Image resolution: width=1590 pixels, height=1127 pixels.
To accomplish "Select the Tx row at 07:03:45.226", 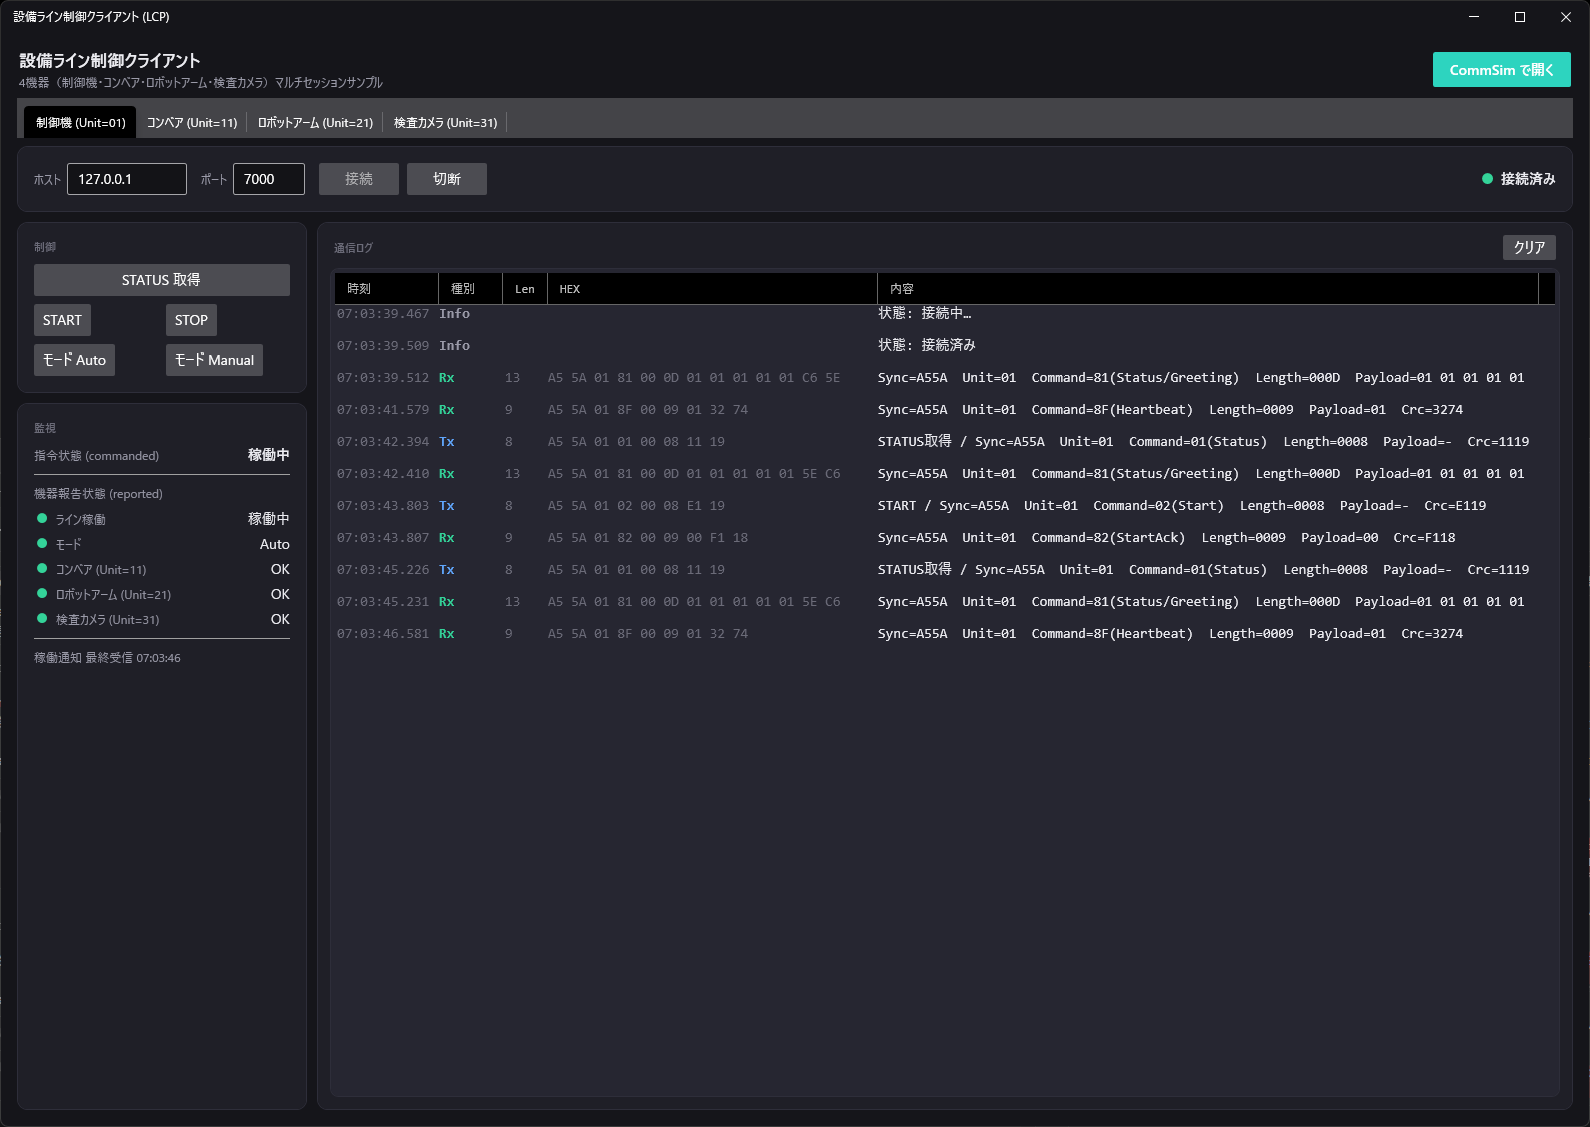I will point(945,570).
